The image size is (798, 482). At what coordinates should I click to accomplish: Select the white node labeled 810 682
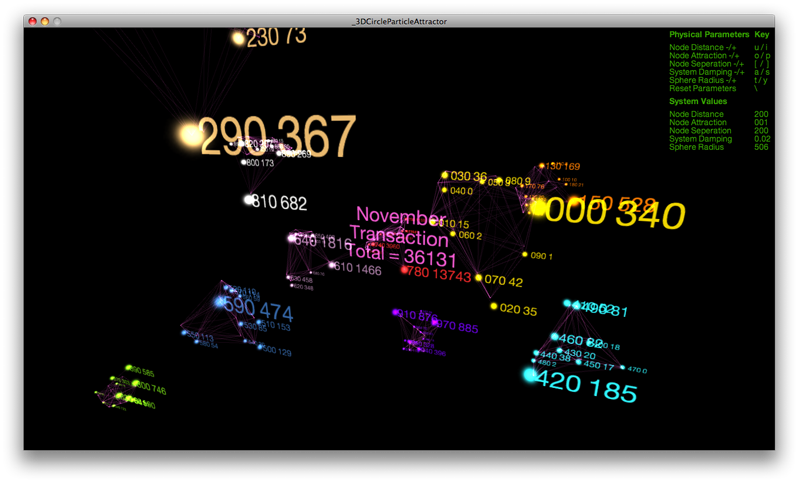coord(249,200)
